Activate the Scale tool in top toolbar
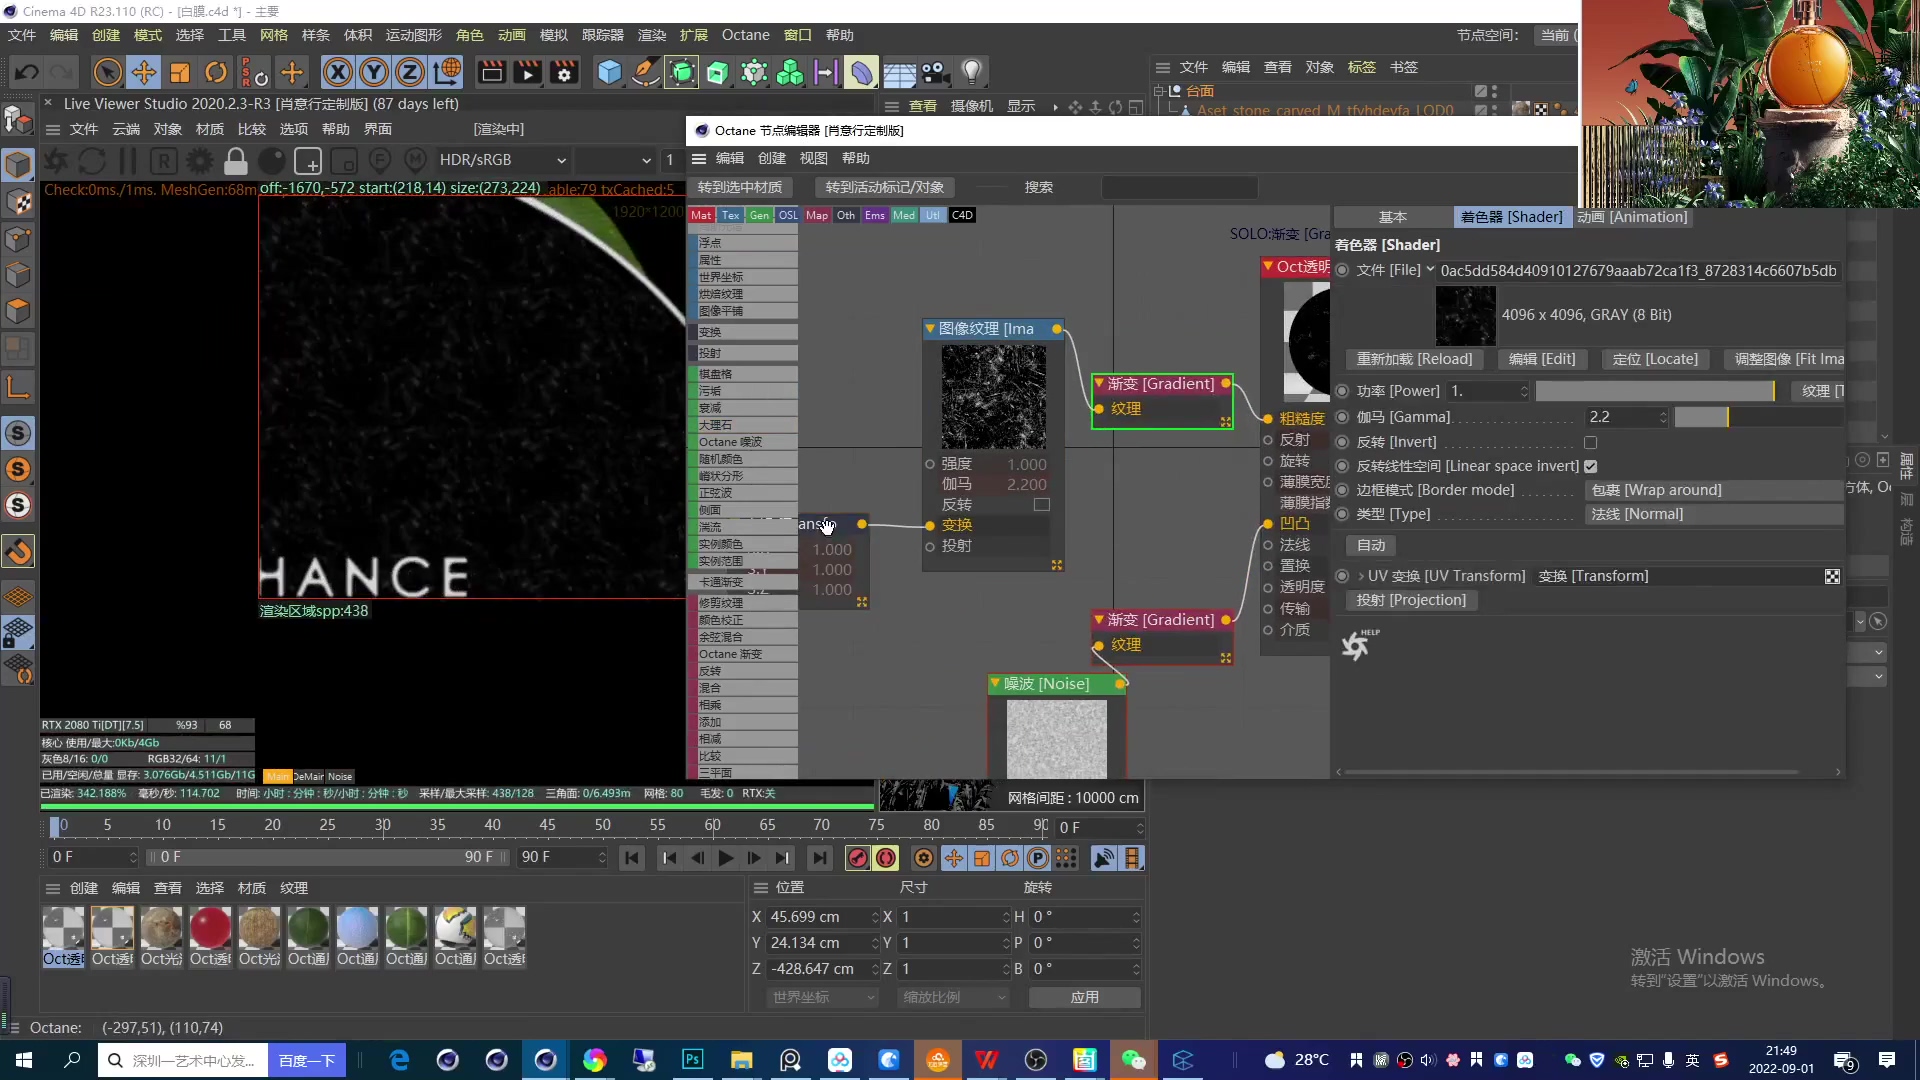The image size is (1920, 1080). (x=180, y=72)
